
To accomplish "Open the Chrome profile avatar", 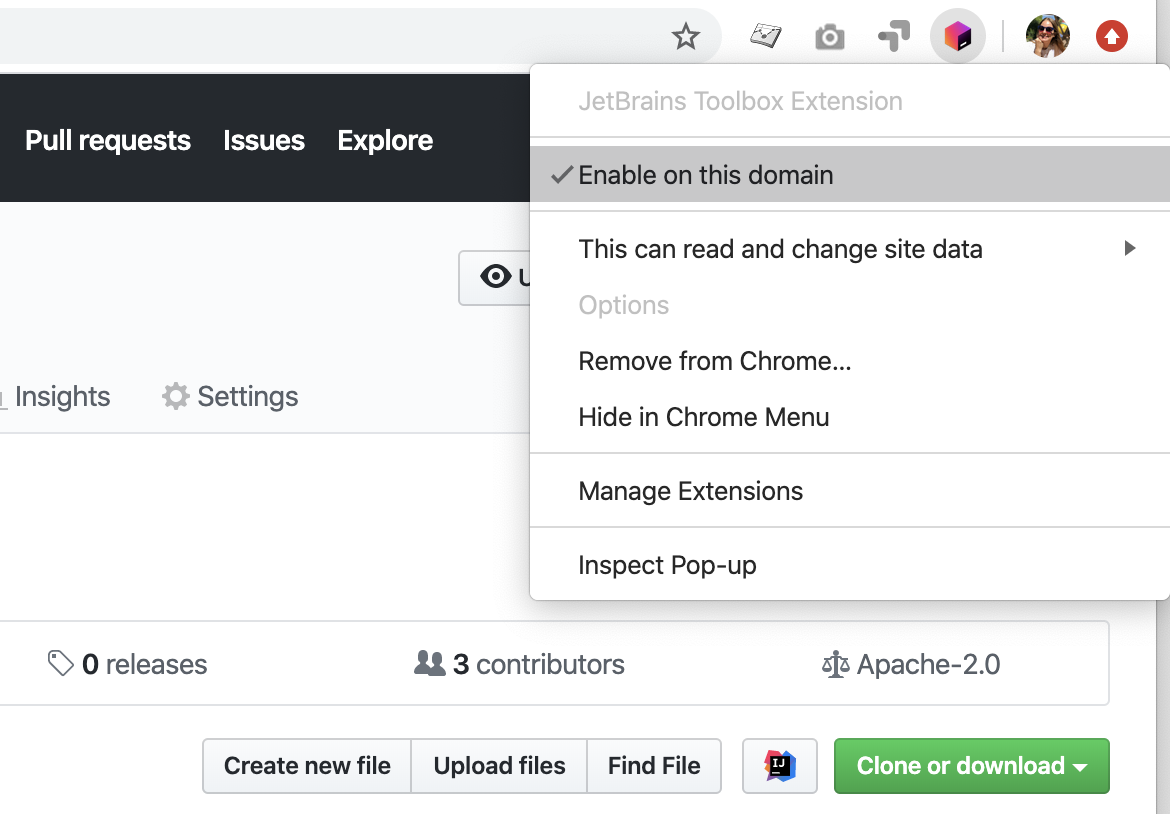I will tap(1048, 36).
